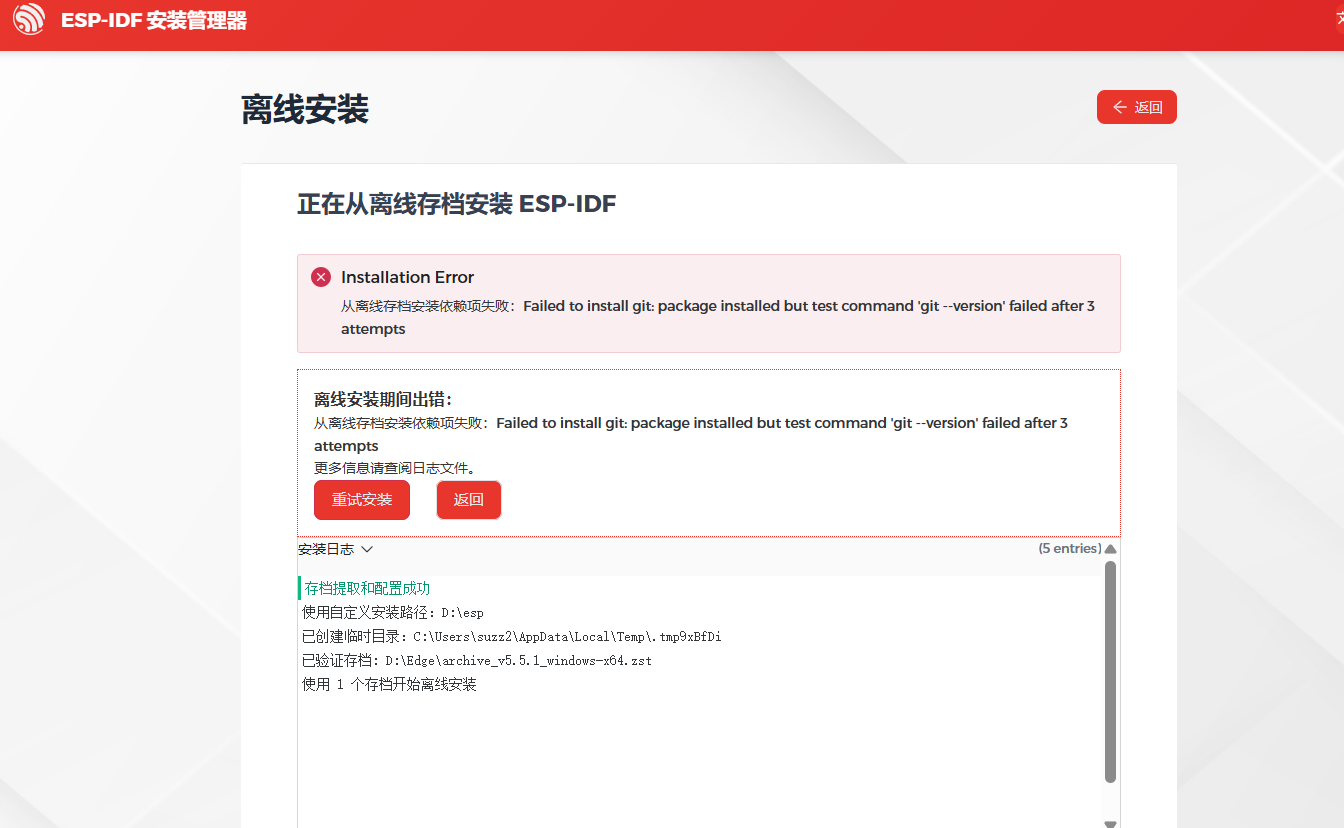Click the 重试安装 retry button
This screenshot has height=828, width=1344.
362,500
